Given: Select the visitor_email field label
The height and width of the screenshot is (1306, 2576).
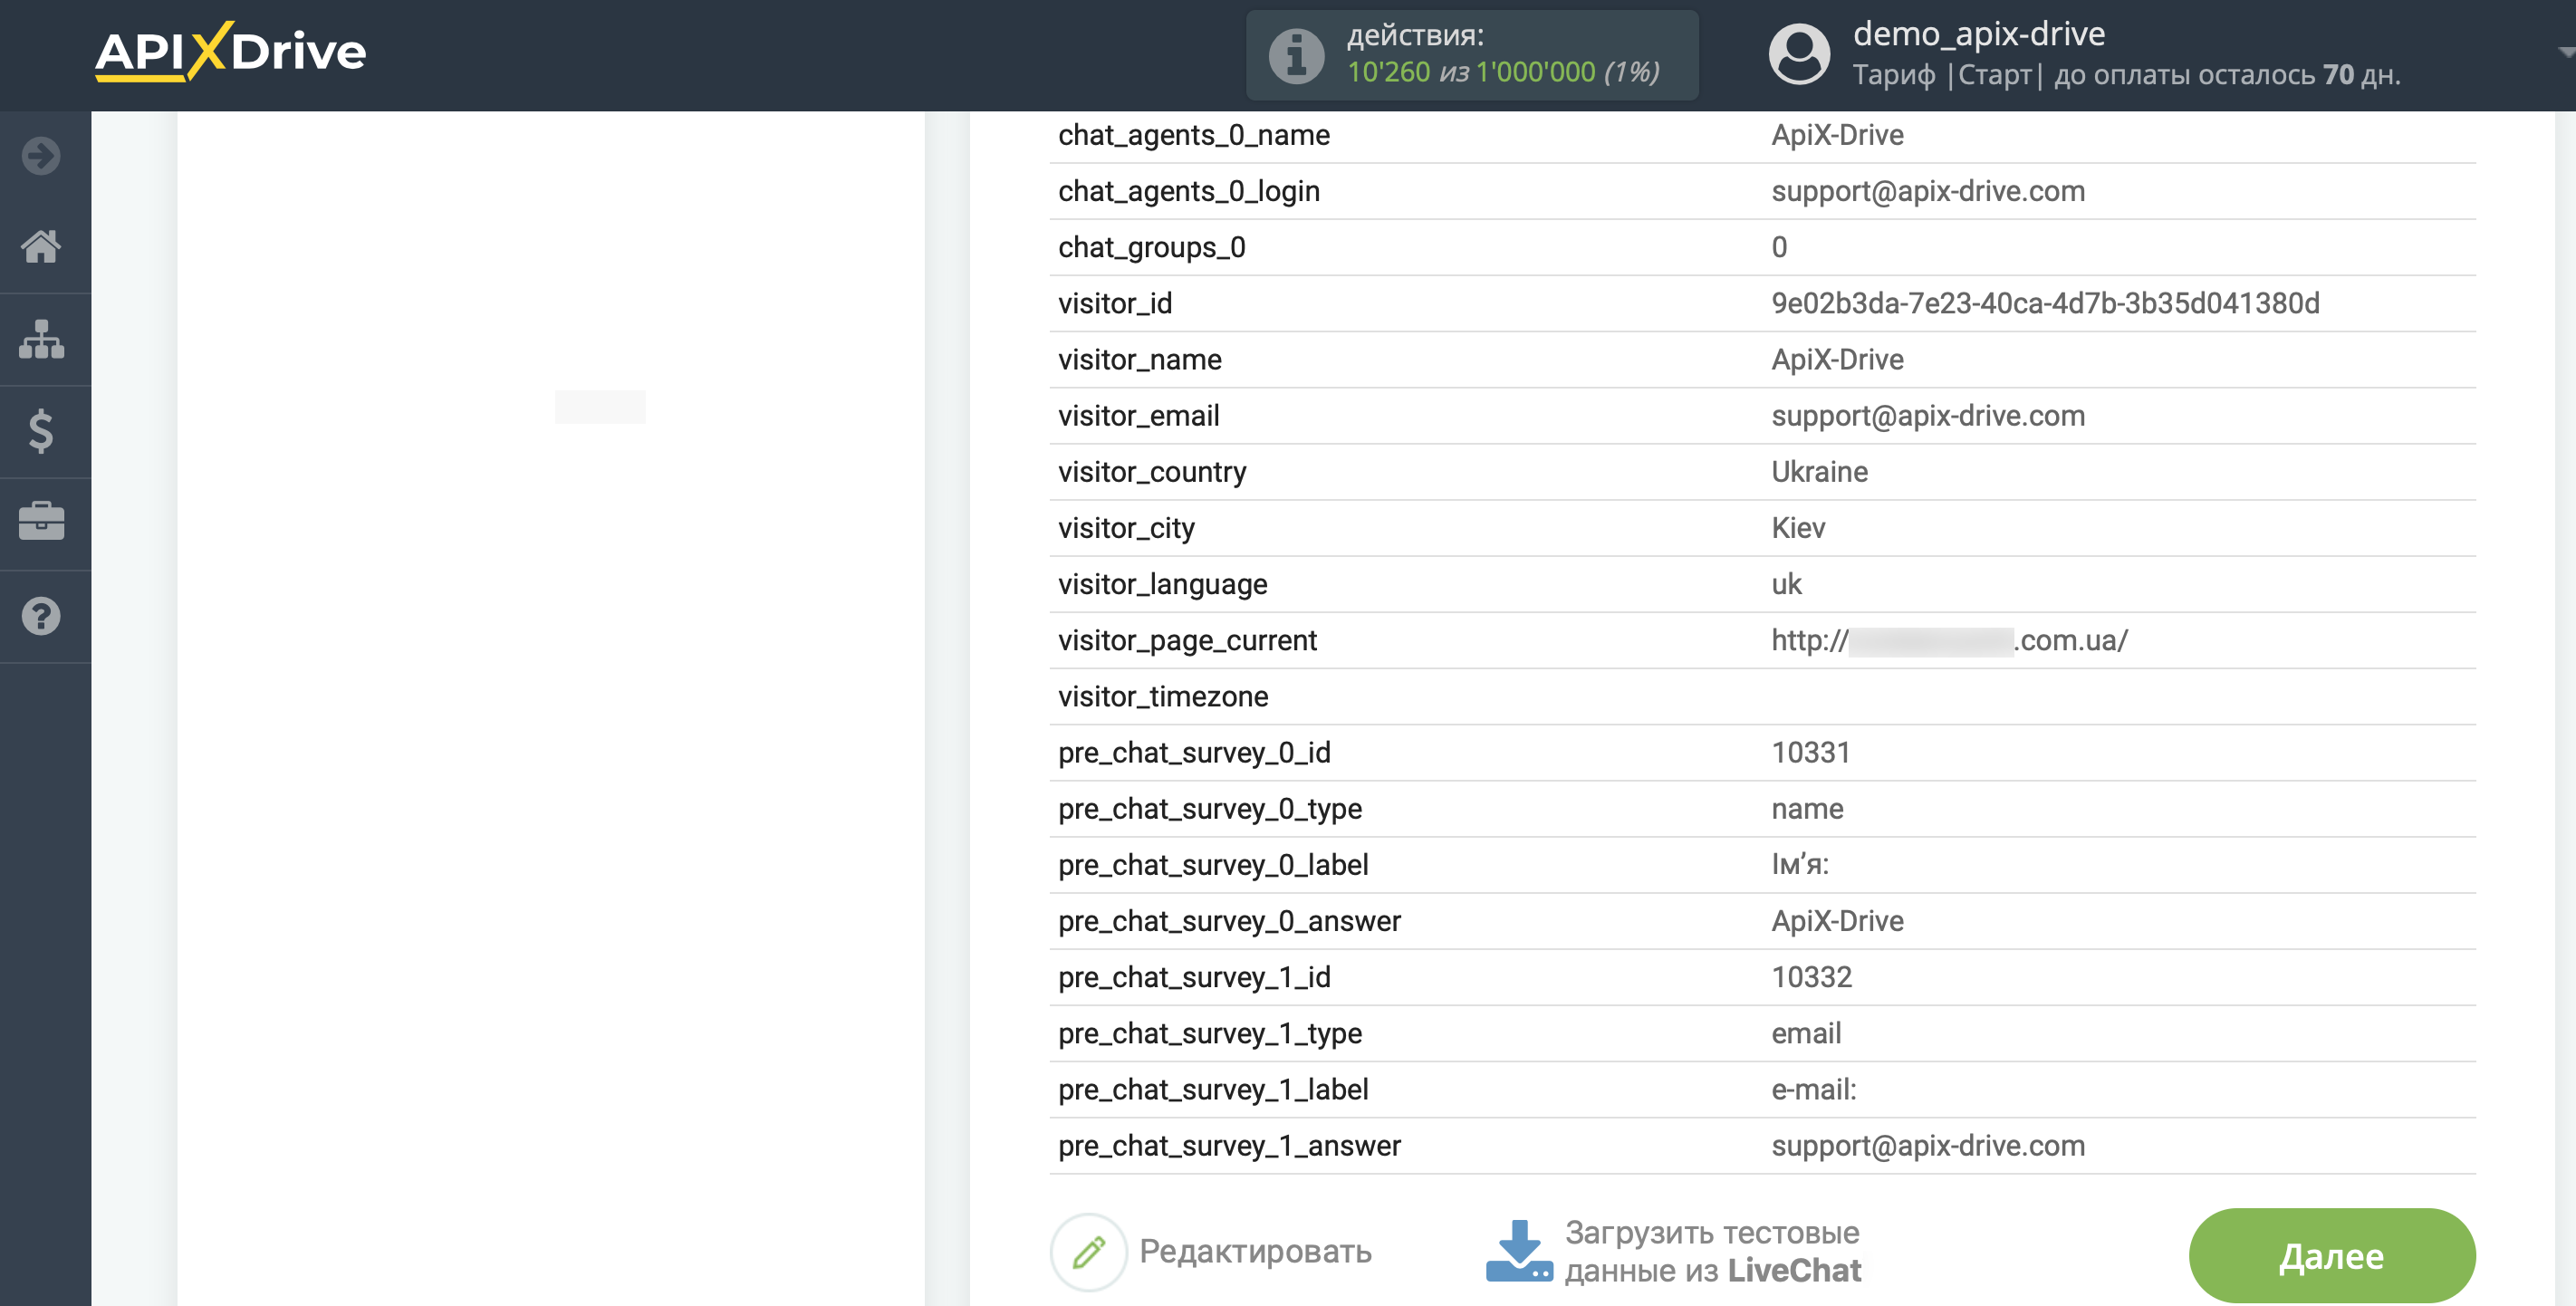Looking at the screenshot, I should (x=1139, y=415).
